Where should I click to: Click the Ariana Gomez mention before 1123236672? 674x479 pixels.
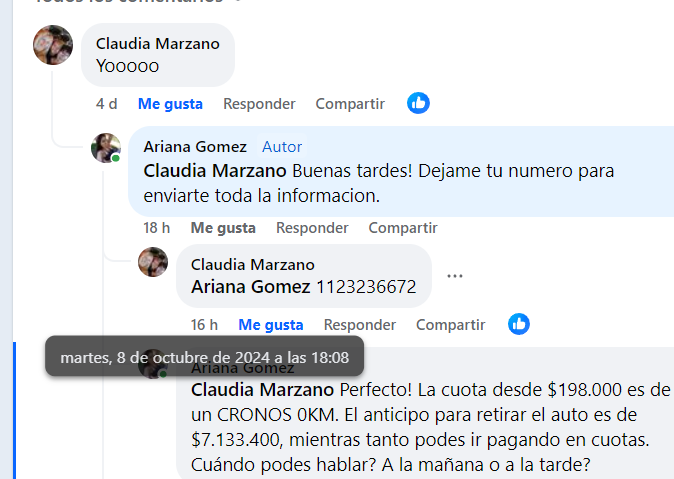pyautogui.click(x=251, y=287)
